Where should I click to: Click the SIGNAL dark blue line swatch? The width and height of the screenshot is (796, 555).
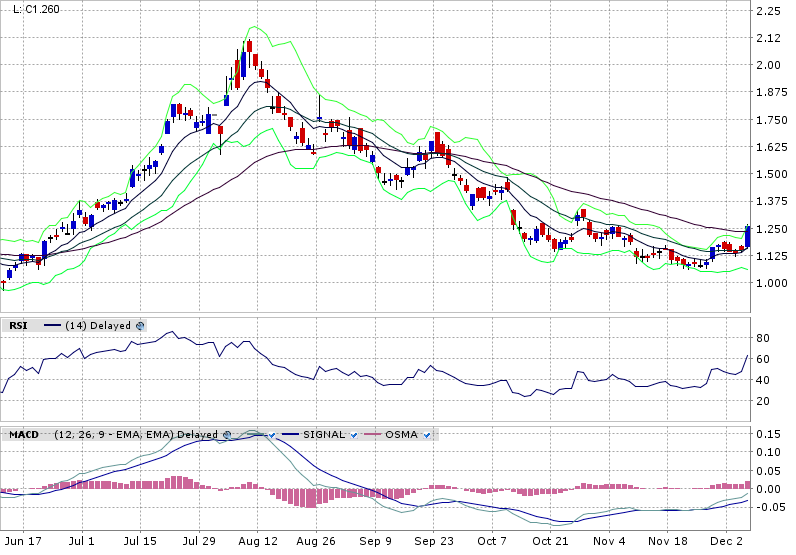[290, 435]
